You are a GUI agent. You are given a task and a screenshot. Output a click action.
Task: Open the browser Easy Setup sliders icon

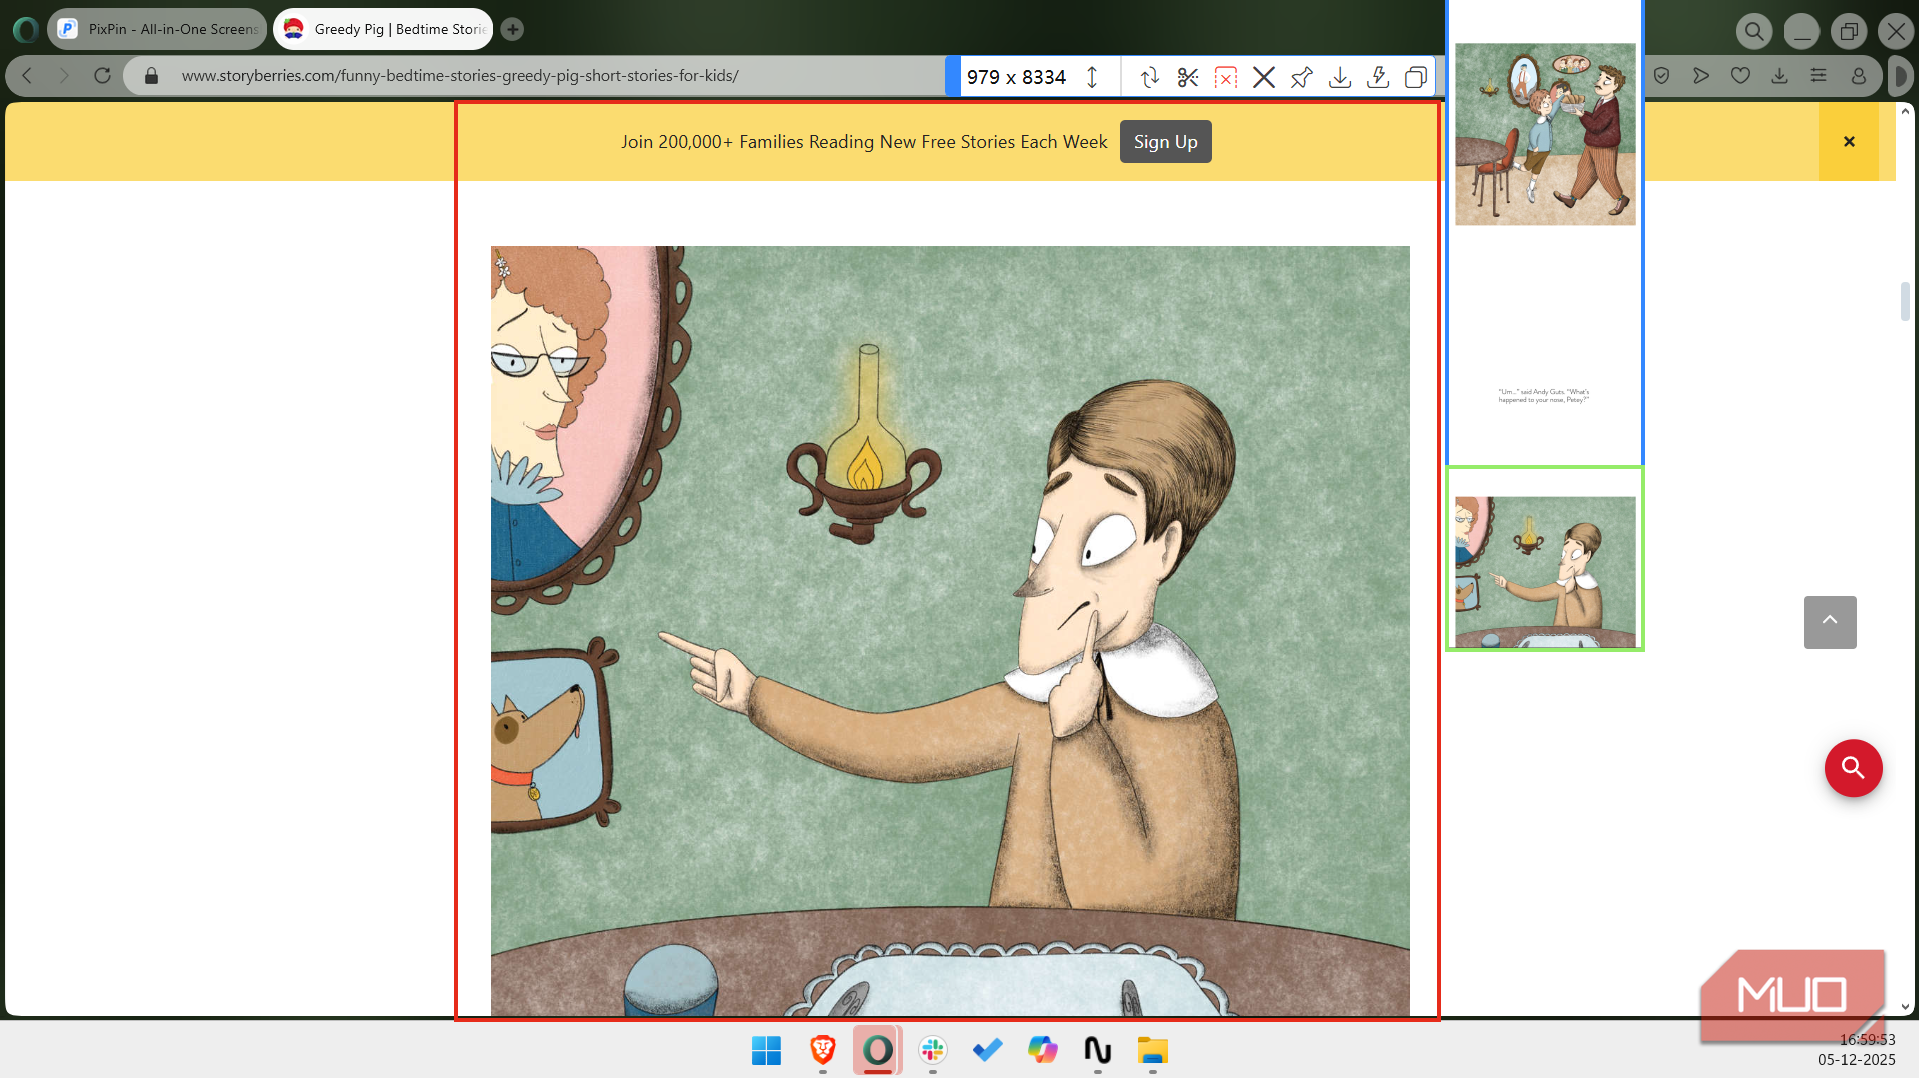[1818, 76]
